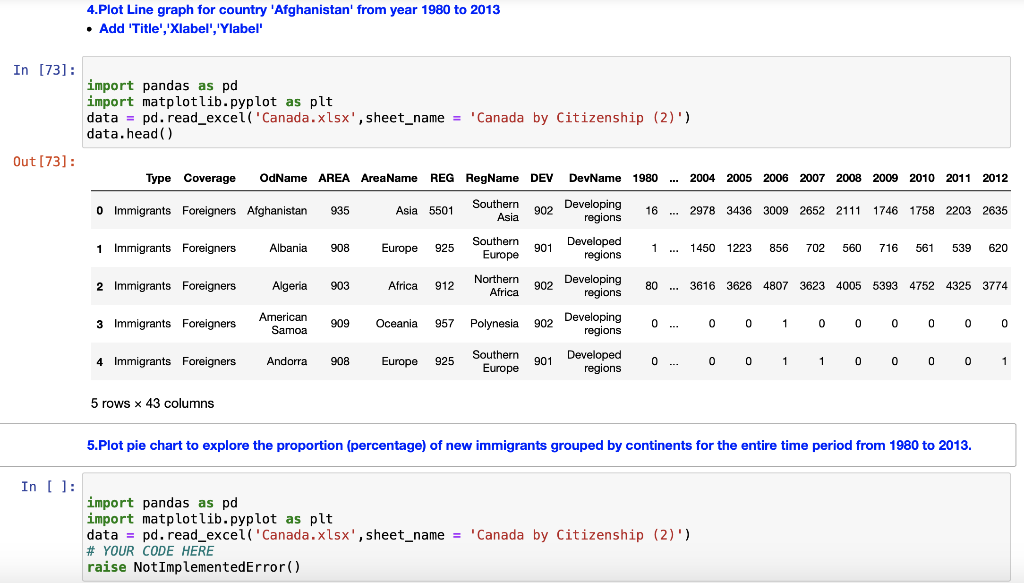The height and width of the screenshot is (583, 1024).
Task: Click the 'Southern Asia' RegName cell
Action: pos(496,211)
